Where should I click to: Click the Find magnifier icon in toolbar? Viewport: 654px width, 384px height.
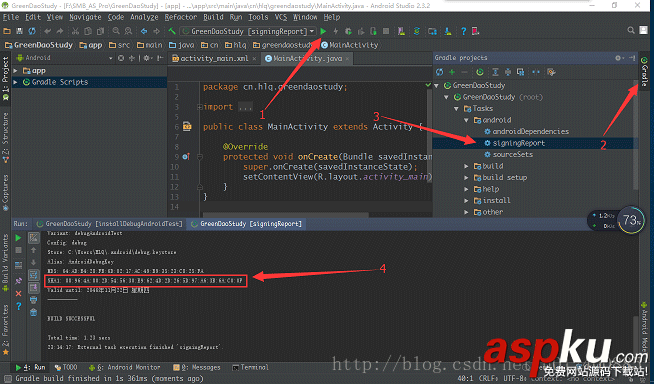click(x=116, y=31)
